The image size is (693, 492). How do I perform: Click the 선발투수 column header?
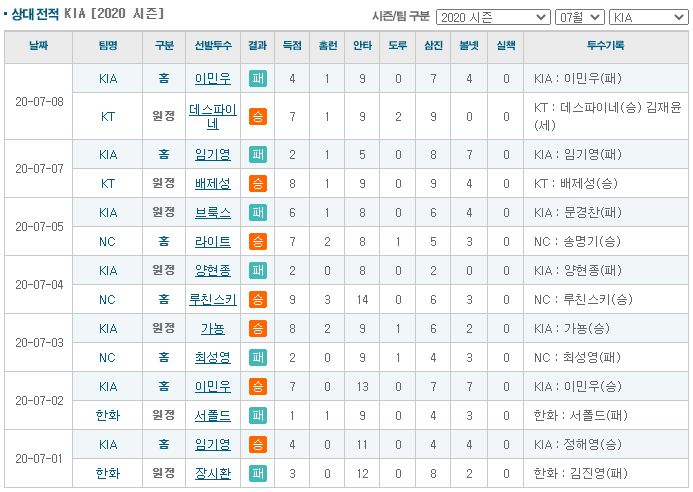click(x=213, y=46)
